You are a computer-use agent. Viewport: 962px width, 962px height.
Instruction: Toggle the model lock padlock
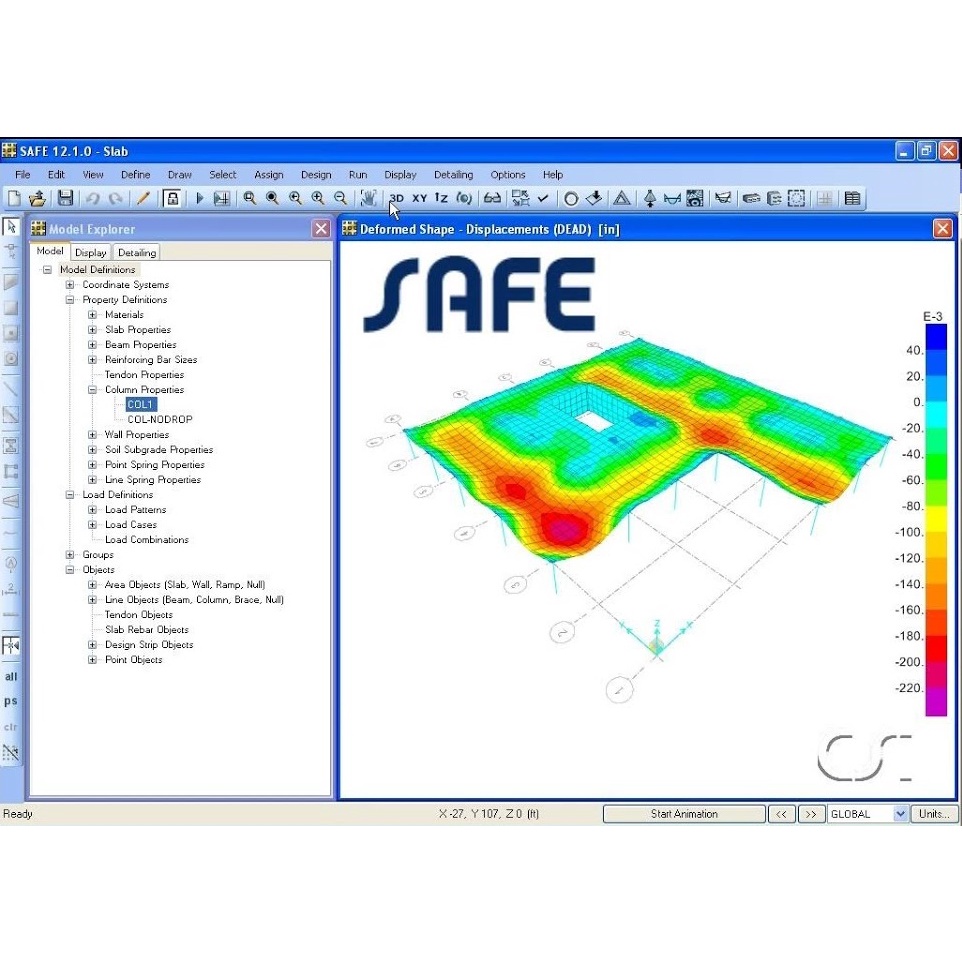[172, 198]
